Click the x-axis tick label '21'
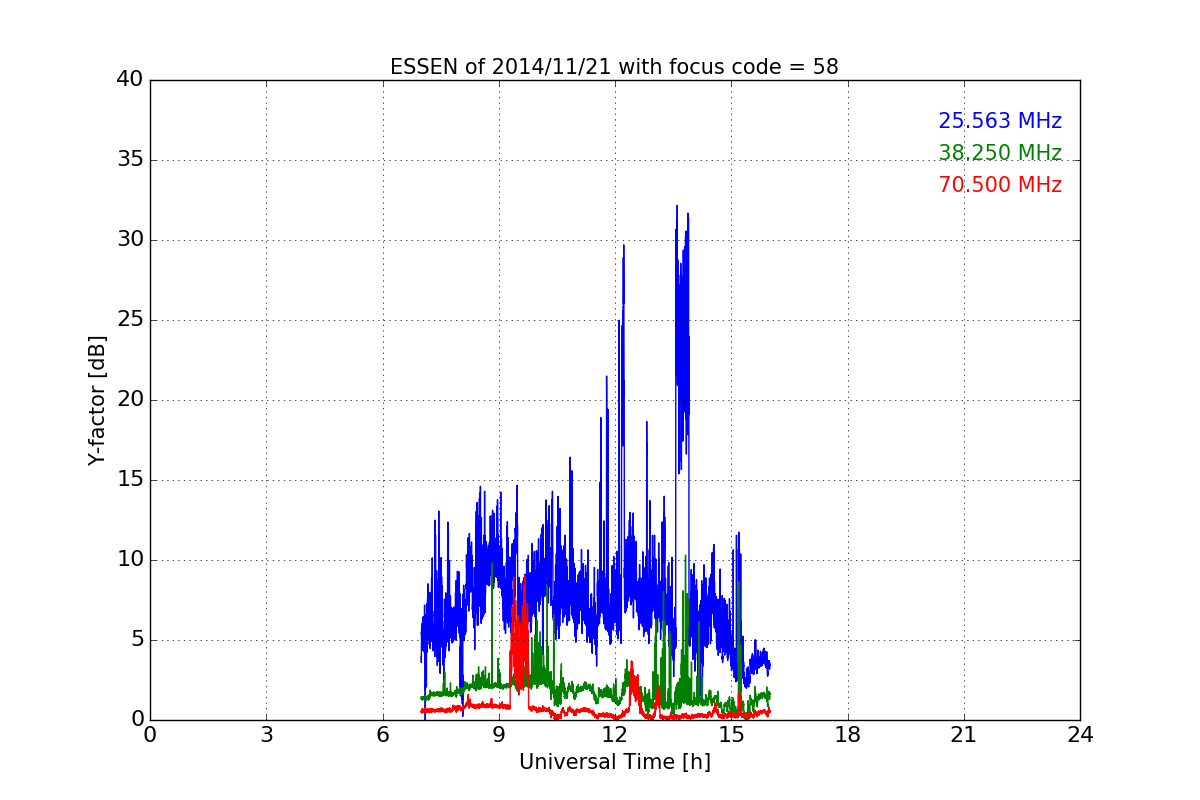The image size is (1200, 800). 964,735
